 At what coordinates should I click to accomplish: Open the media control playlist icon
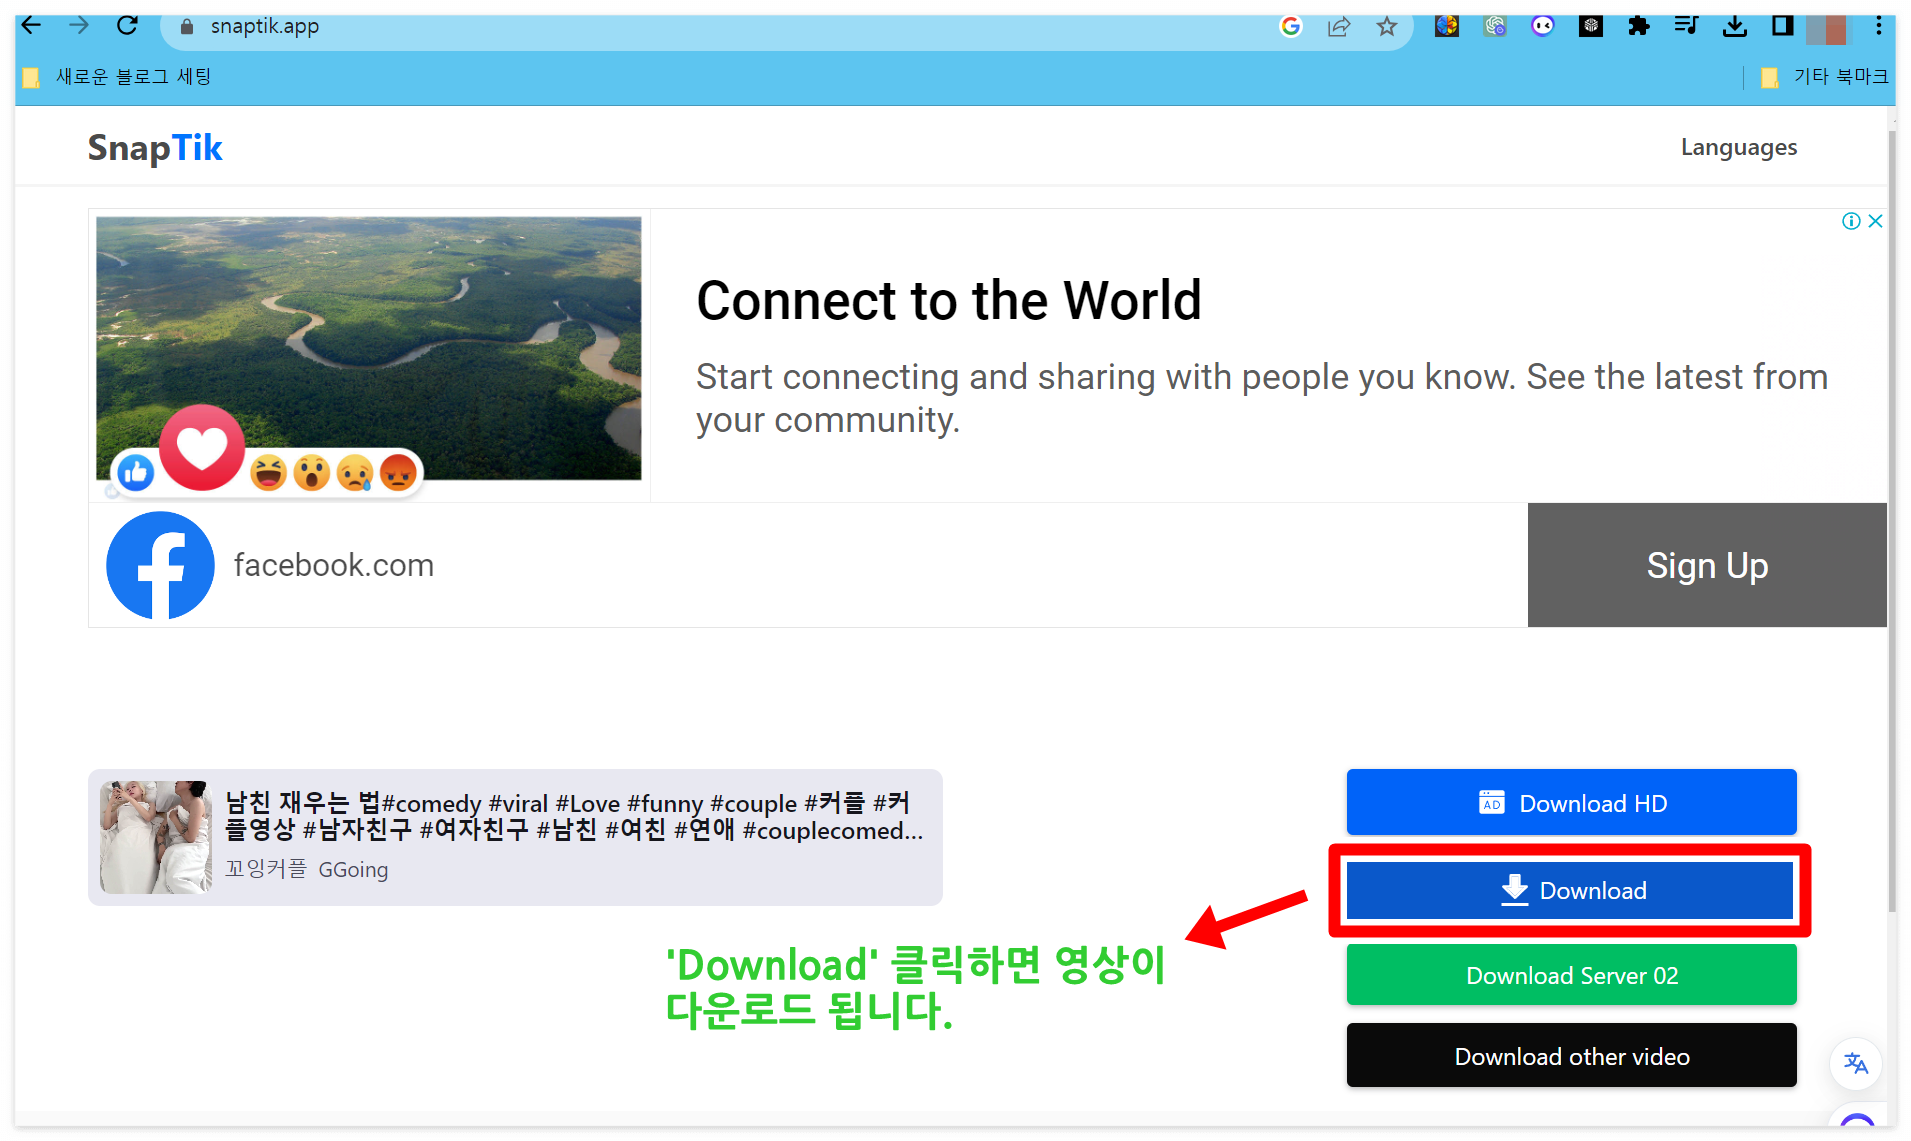pyautogui.click(x=1687, y=26)
